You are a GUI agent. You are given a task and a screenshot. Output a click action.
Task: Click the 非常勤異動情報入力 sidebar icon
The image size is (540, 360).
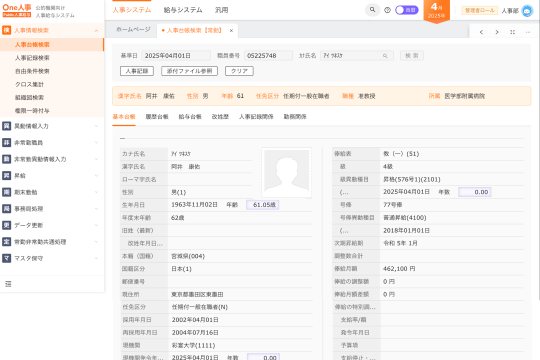[x=7, y=159]
